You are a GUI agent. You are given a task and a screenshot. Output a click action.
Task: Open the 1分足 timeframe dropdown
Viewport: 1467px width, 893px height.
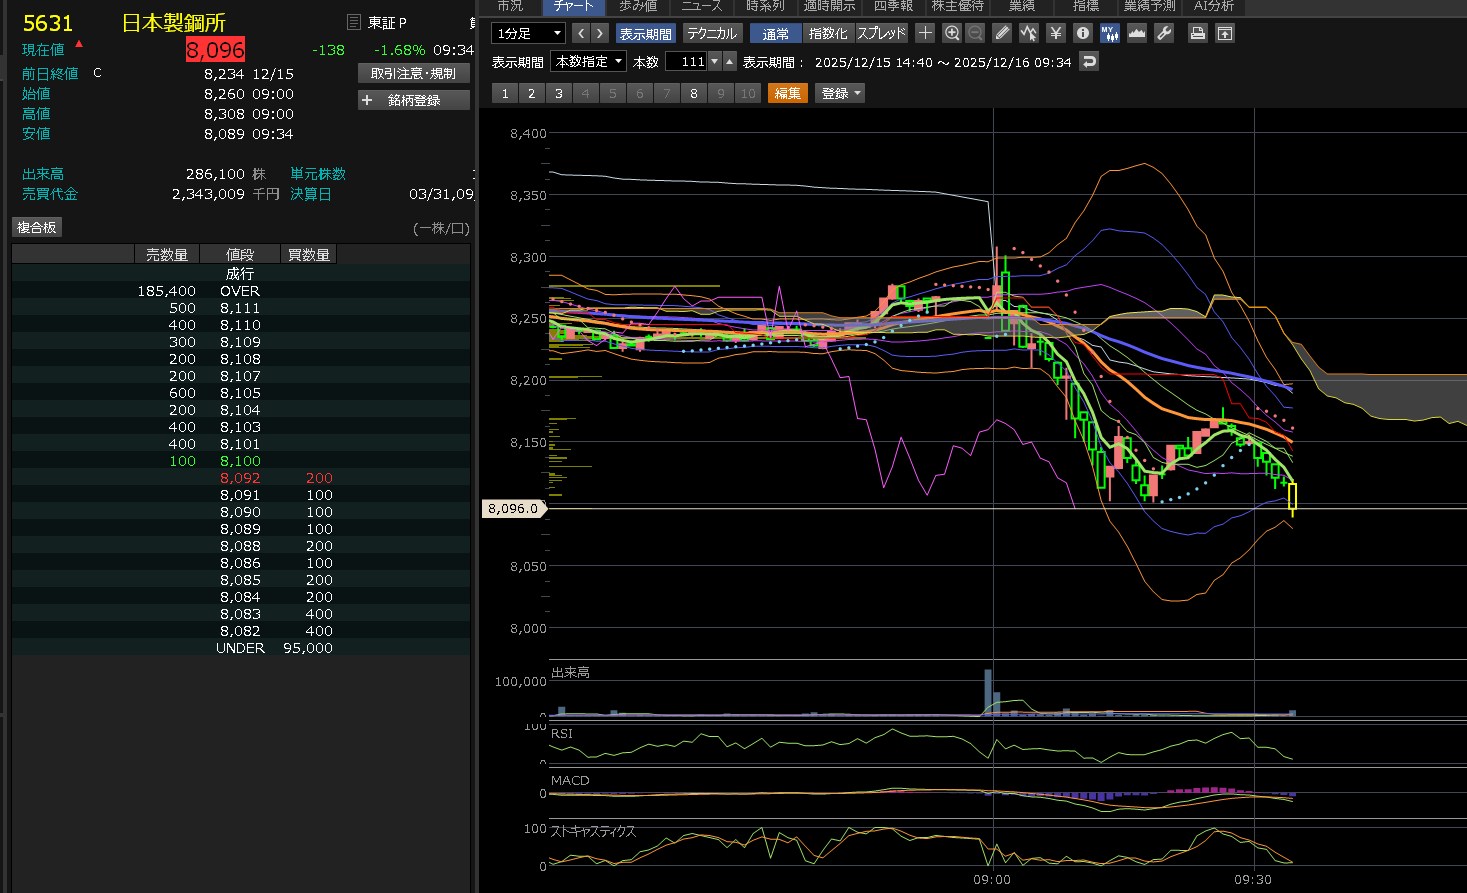529,33
